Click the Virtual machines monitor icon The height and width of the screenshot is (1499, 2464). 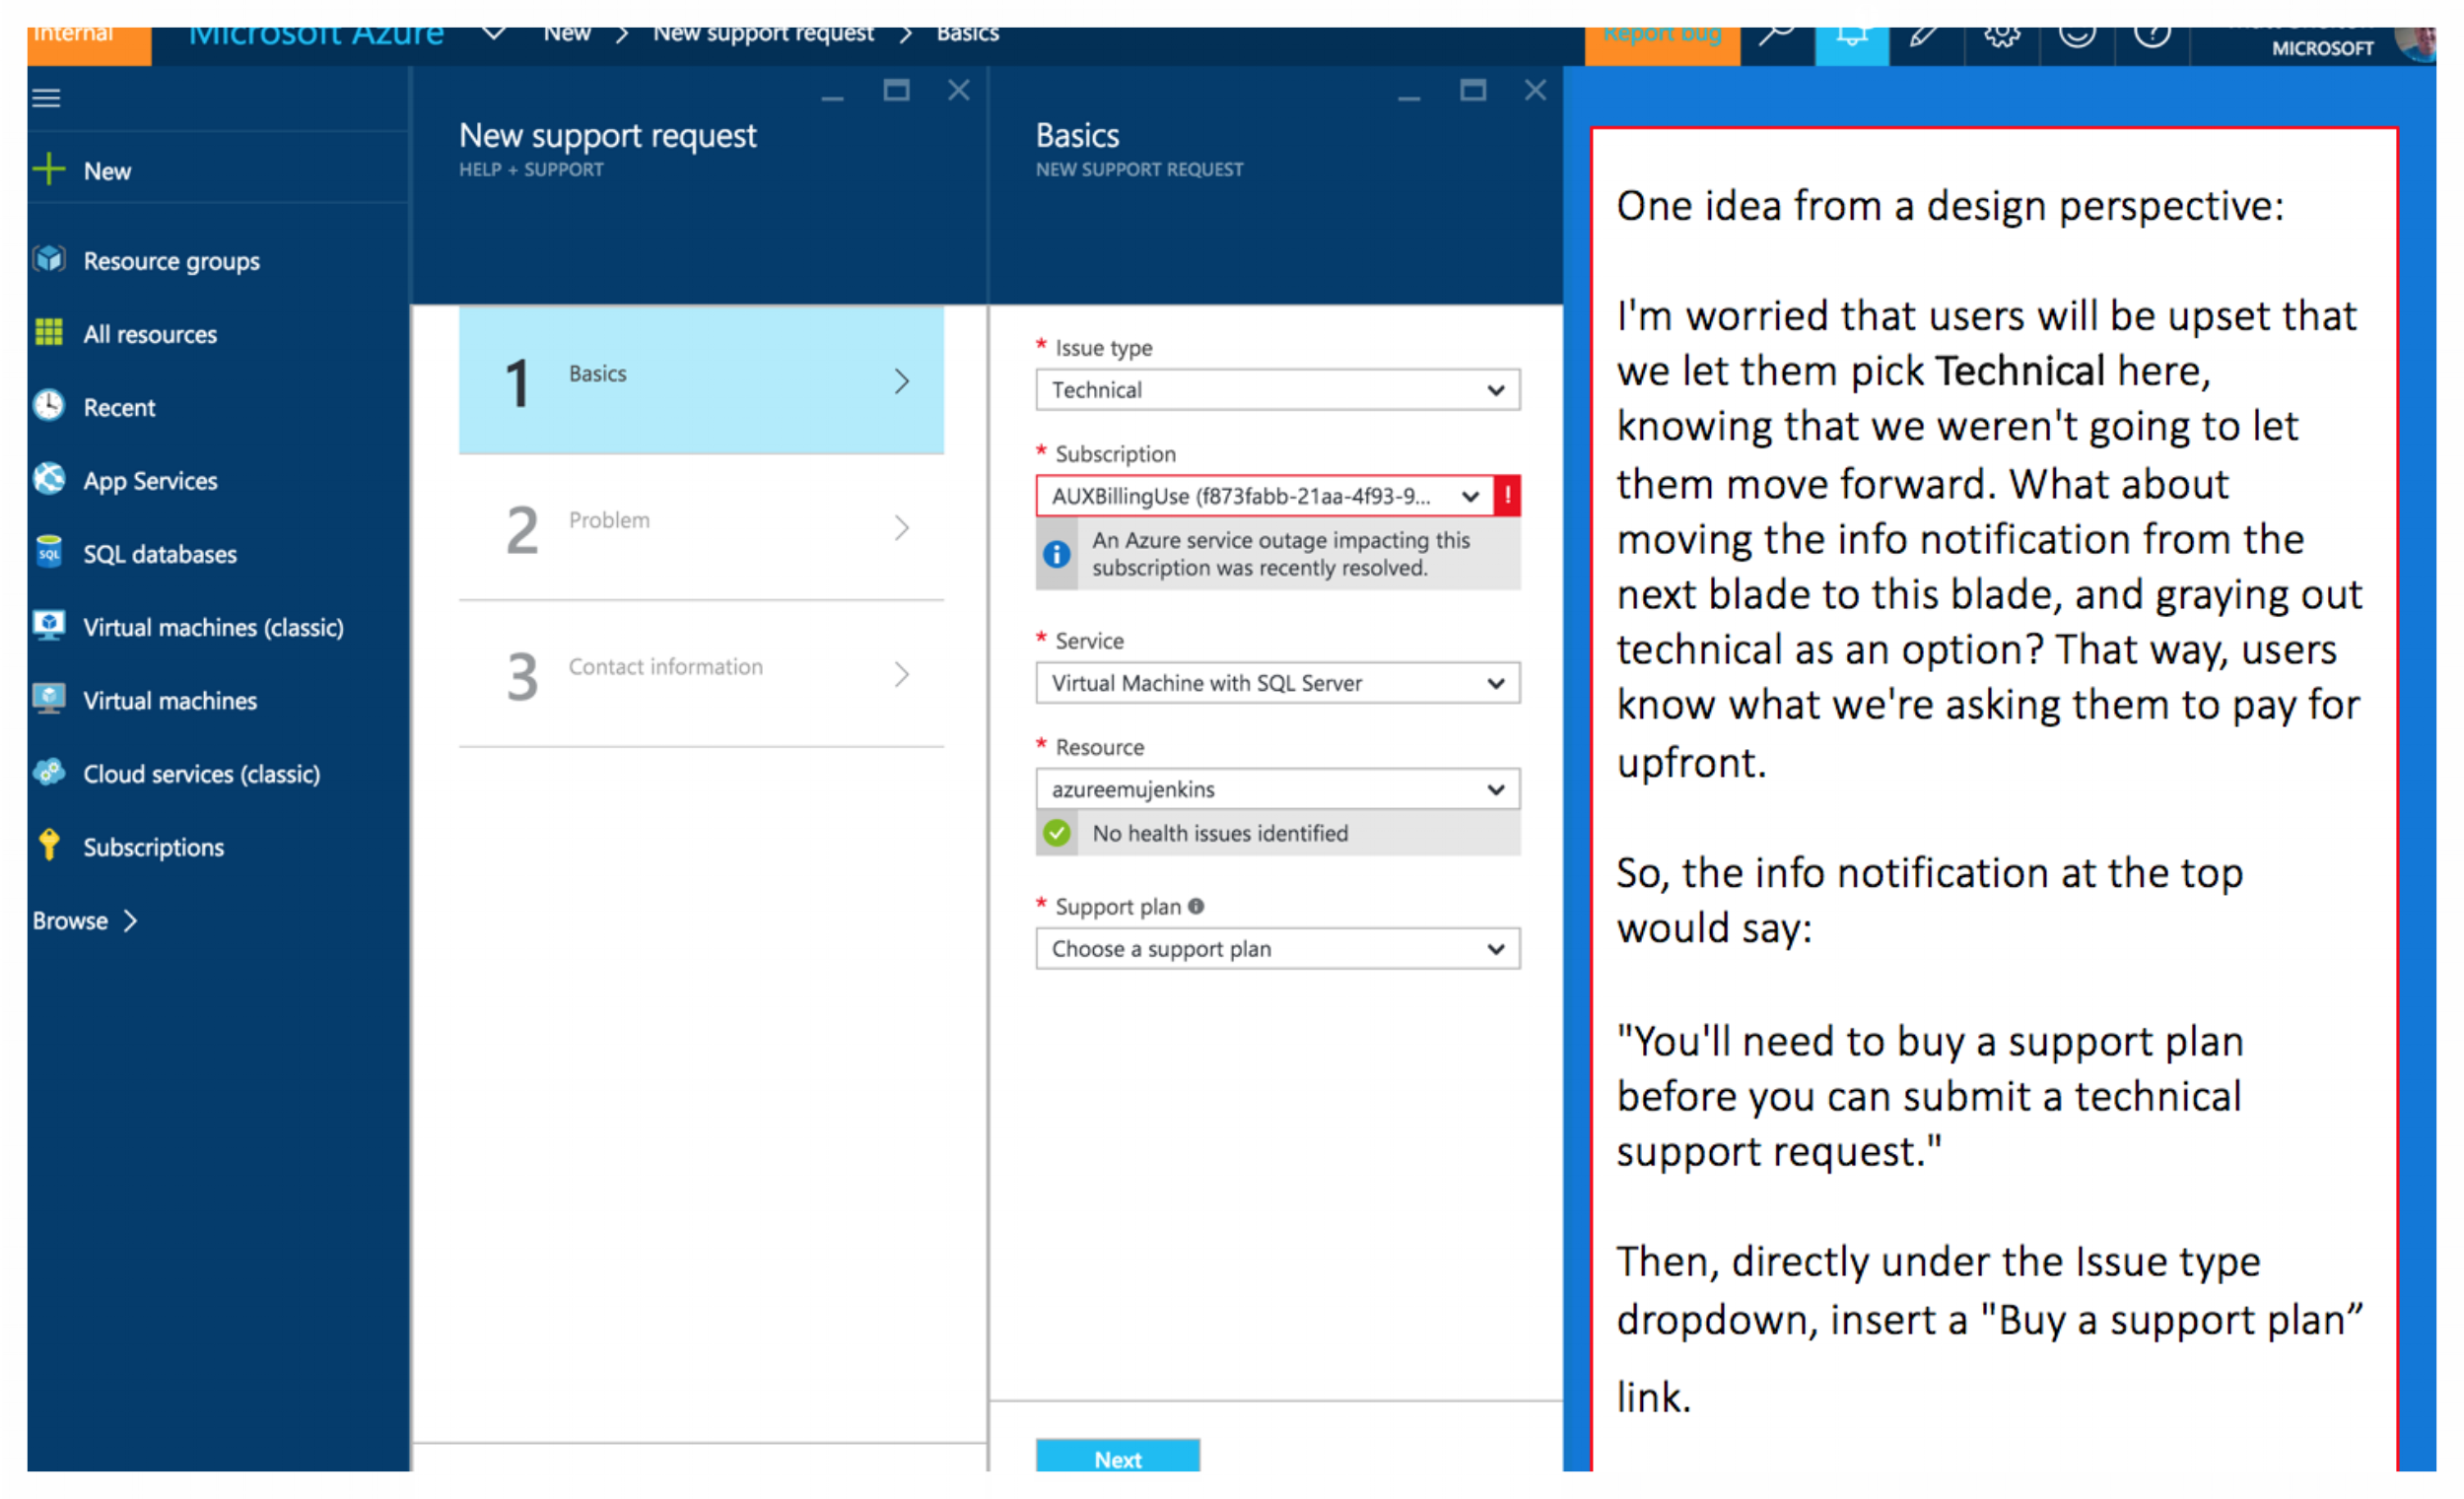point(49,699)
